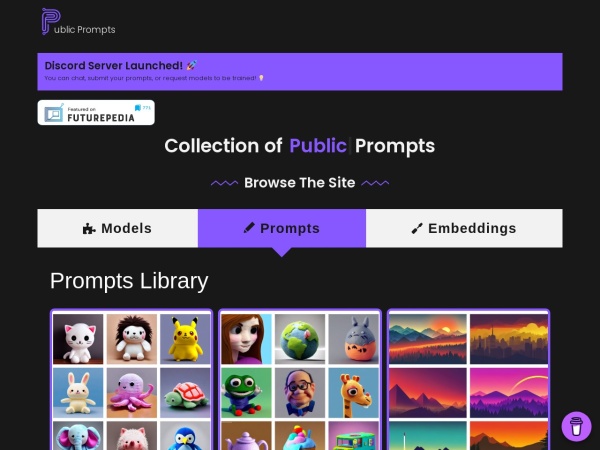Open the Discord Server Launched banner
The height and width of the screenshot is (450, 600).
point(300,72)
